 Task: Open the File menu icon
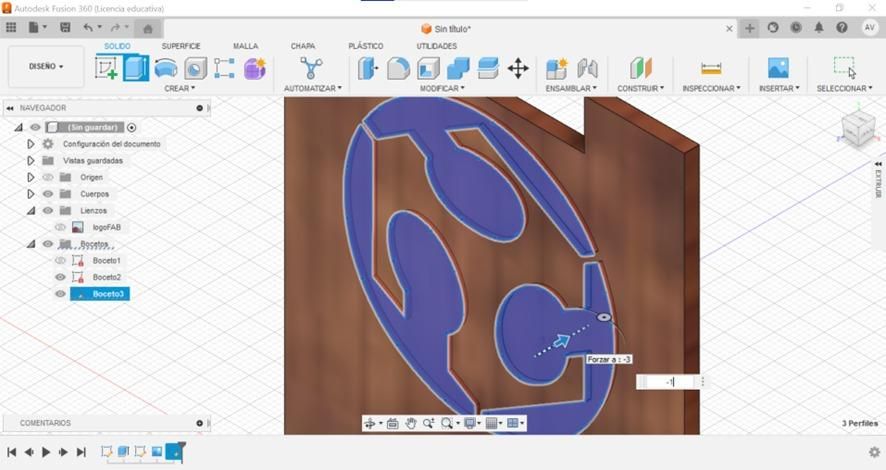[x=37, y=28]
